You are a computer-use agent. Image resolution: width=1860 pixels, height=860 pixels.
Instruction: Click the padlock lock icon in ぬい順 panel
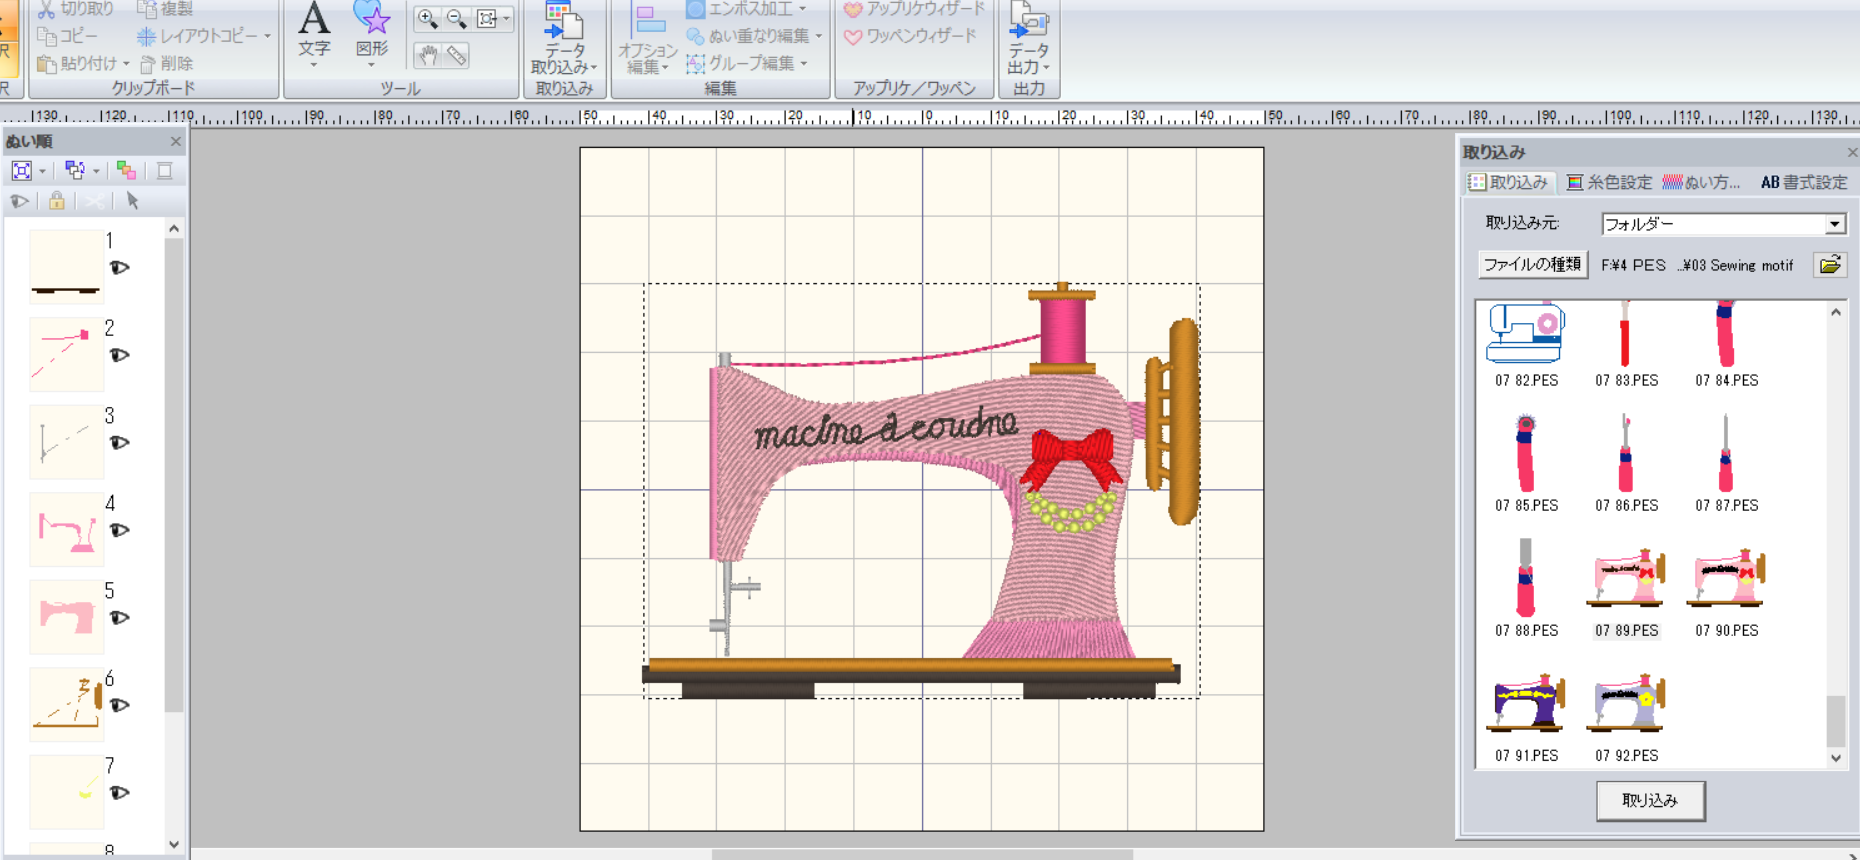(57, 201)
